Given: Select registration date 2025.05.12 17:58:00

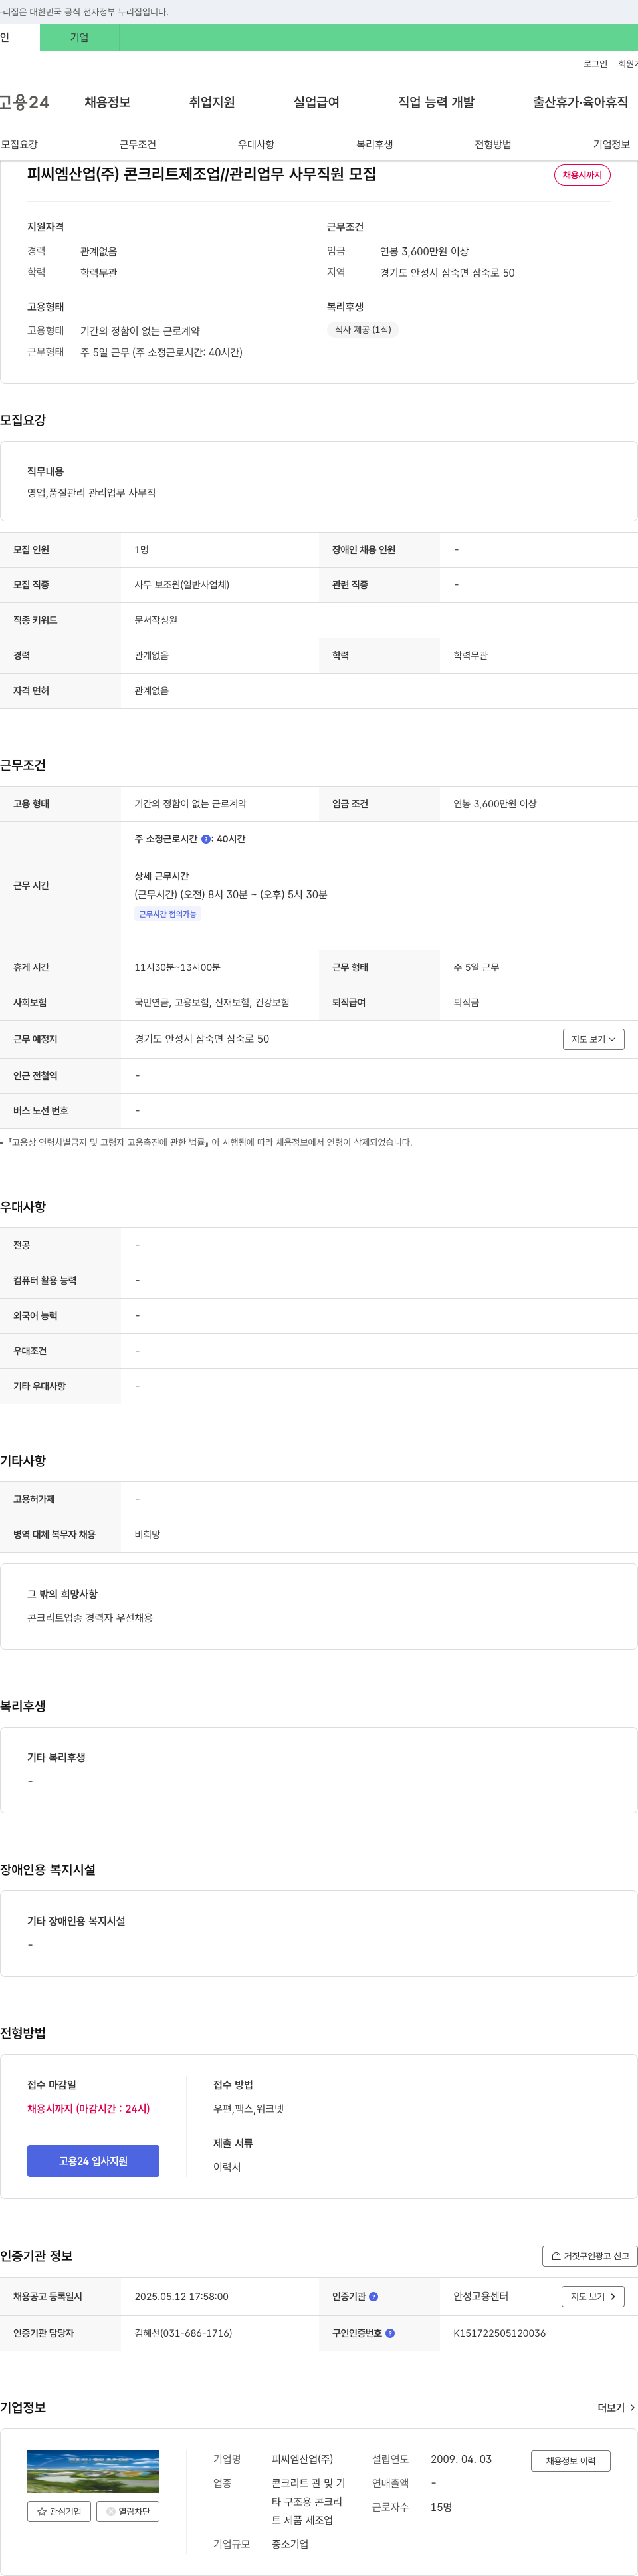Looking at the screenshot, I should (x=181, y=2297).
